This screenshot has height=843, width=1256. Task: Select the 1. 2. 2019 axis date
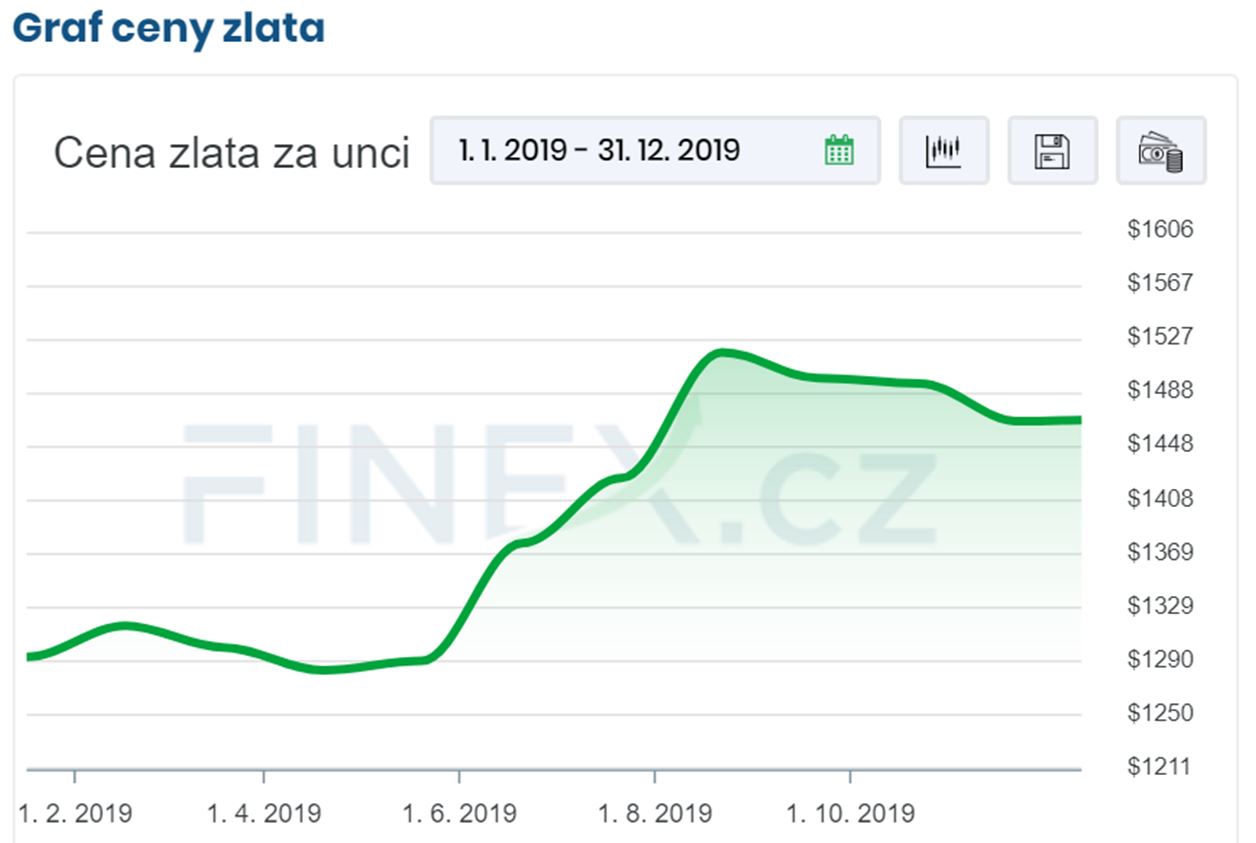pyautogui.click(x=75, y=813)
